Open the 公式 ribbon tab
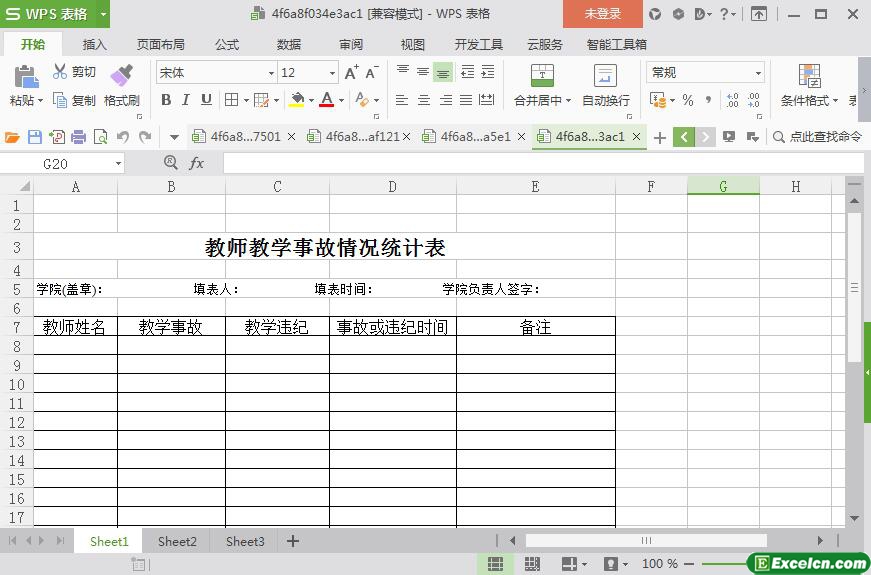The height and width of the screenshot is (575, 871). tap(227, 44)
